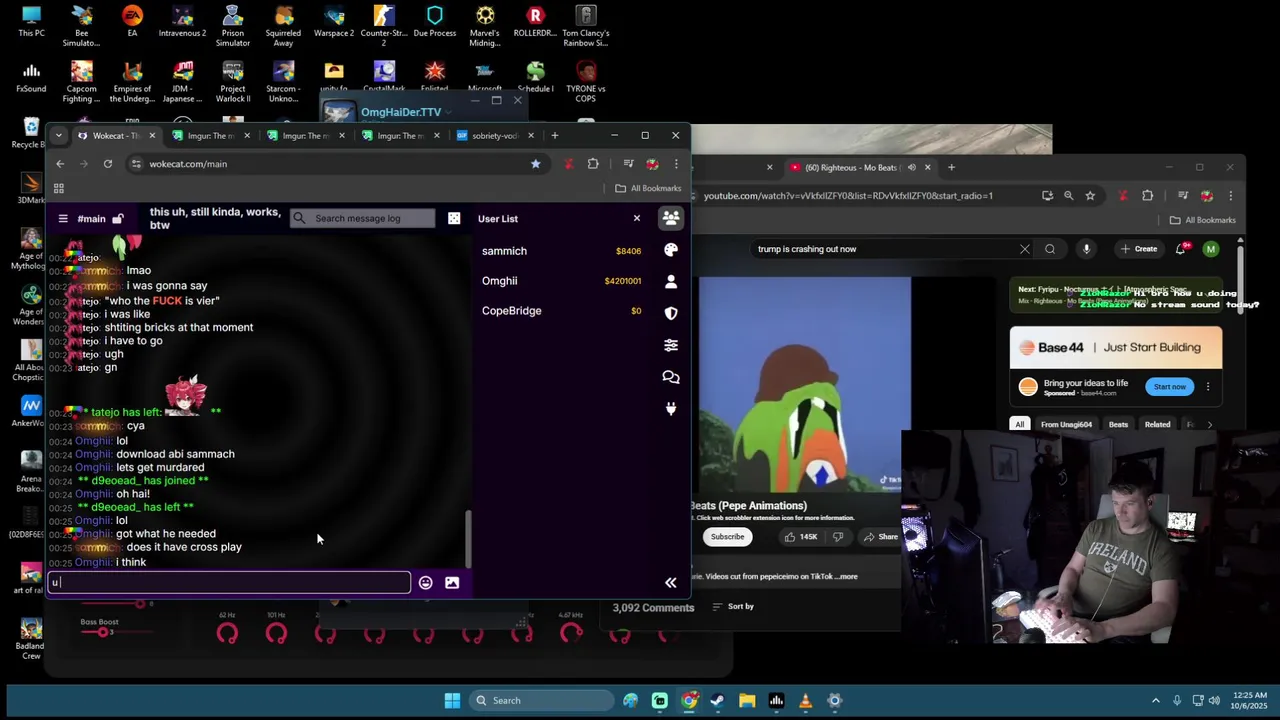Open the YouTube account avatar menu
Image resolution: width=1280 pixels, height=720 pixels.
1211,249
